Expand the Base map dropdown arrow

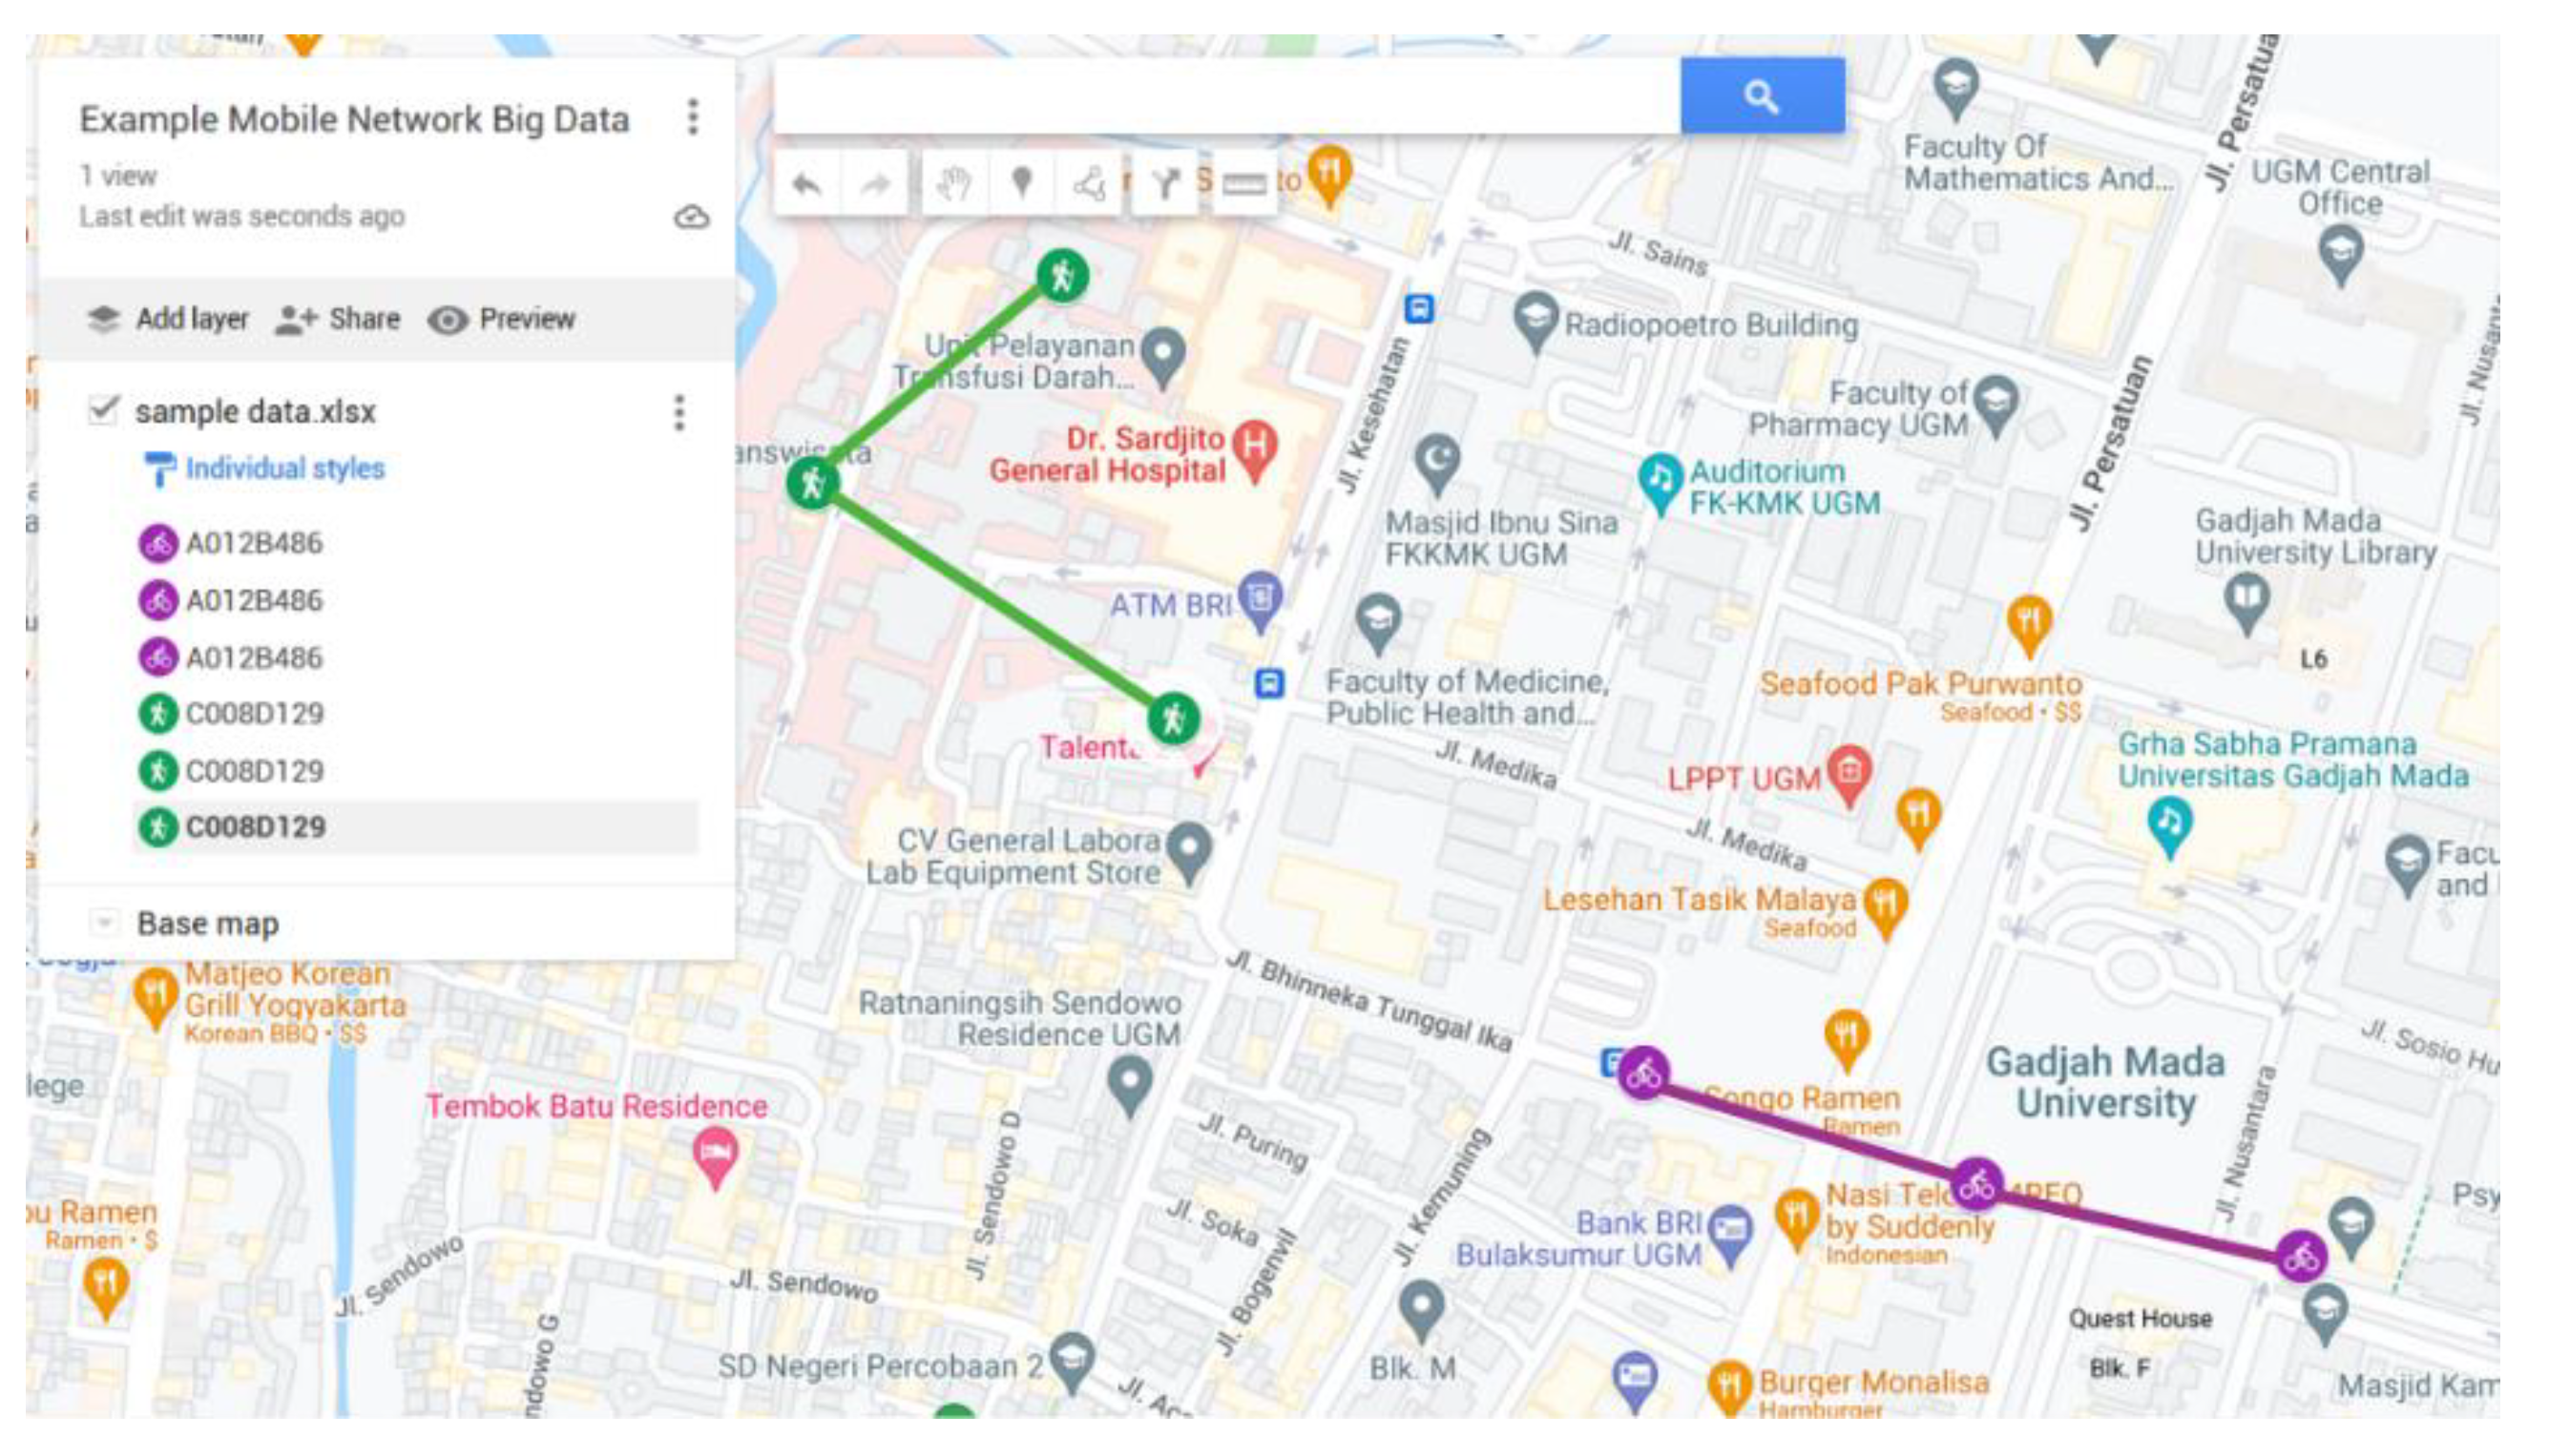pos(103,922)
